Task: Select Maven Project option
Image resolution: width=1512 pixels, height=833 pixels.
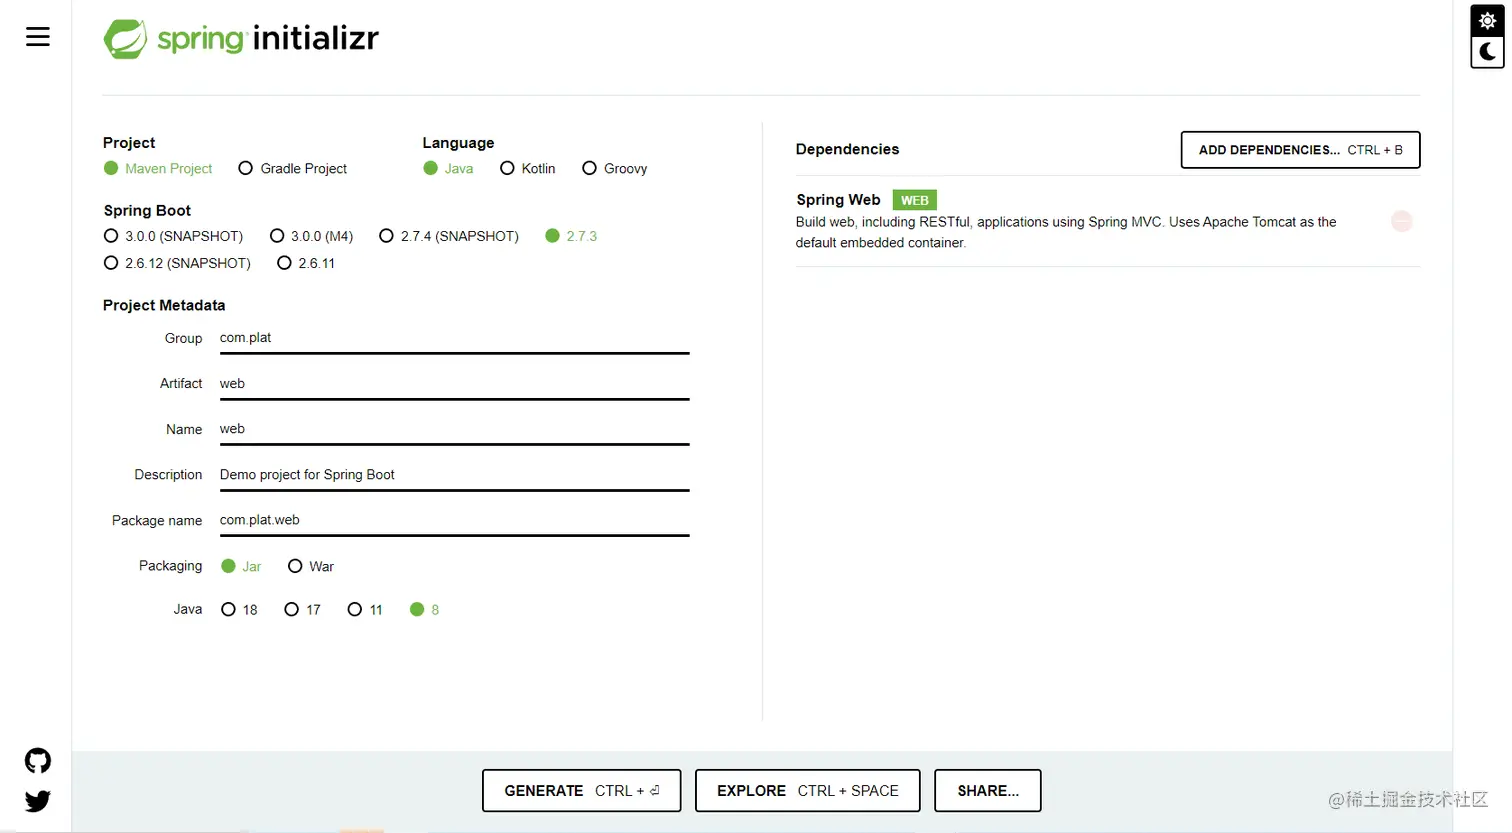Action: 158,168
